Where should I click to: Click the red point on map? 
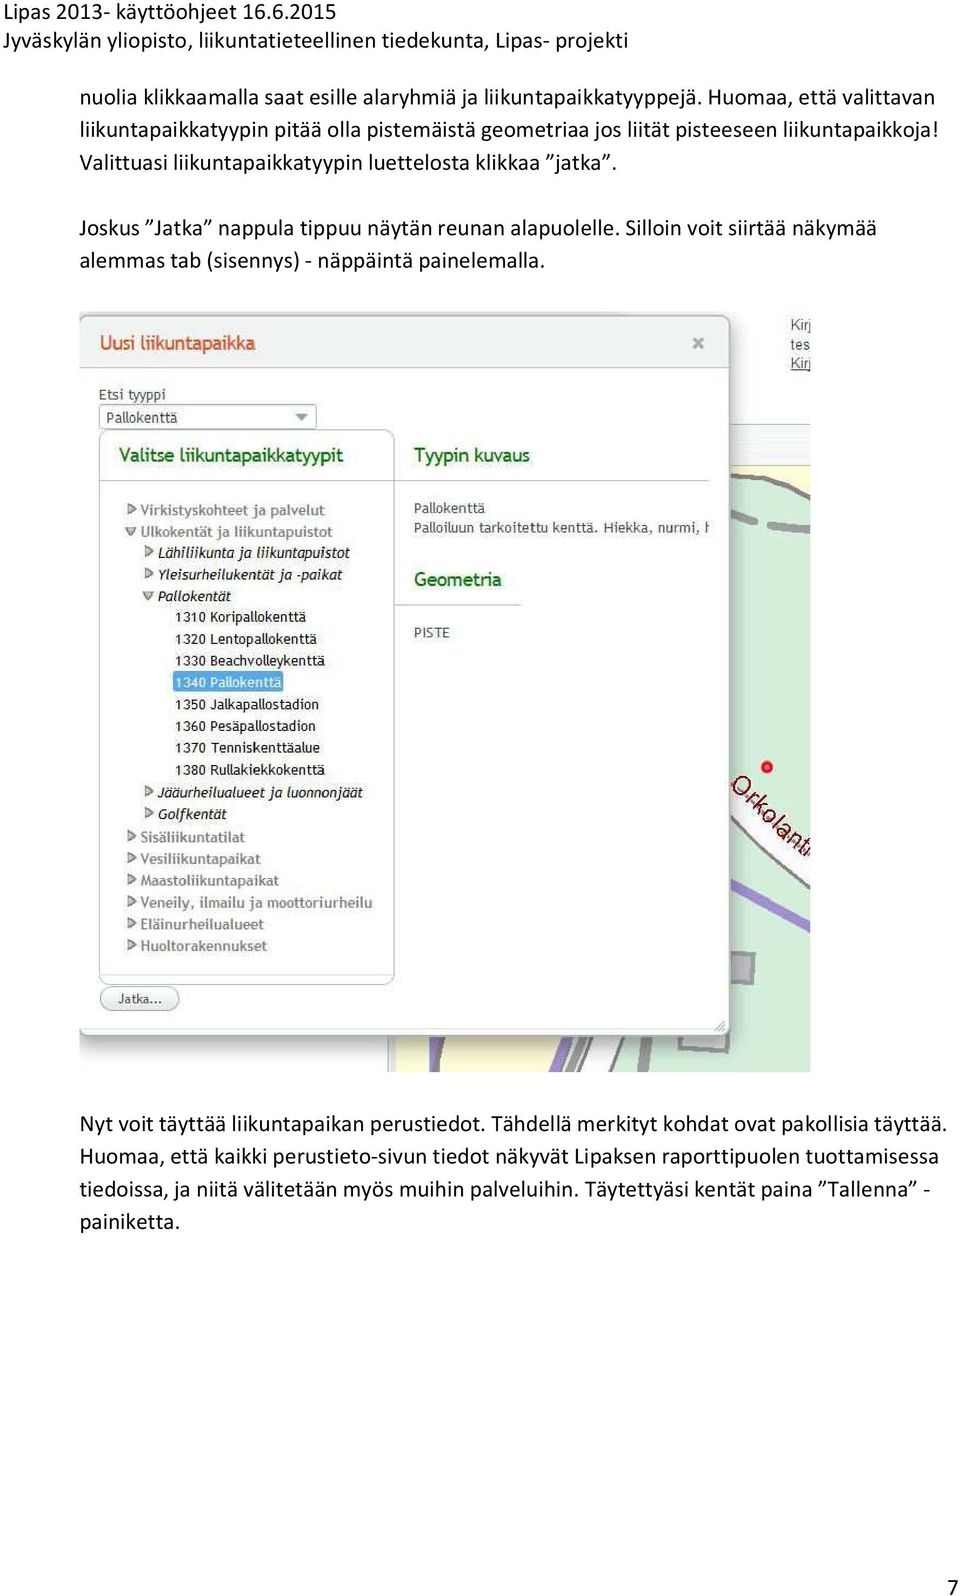point(767,767)
